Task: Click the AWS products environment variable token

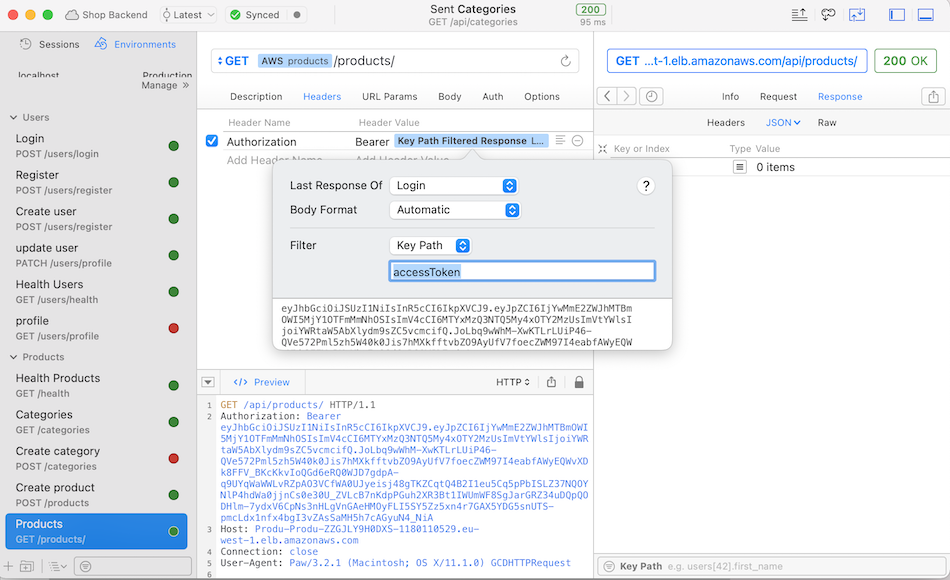Action: 294,61
